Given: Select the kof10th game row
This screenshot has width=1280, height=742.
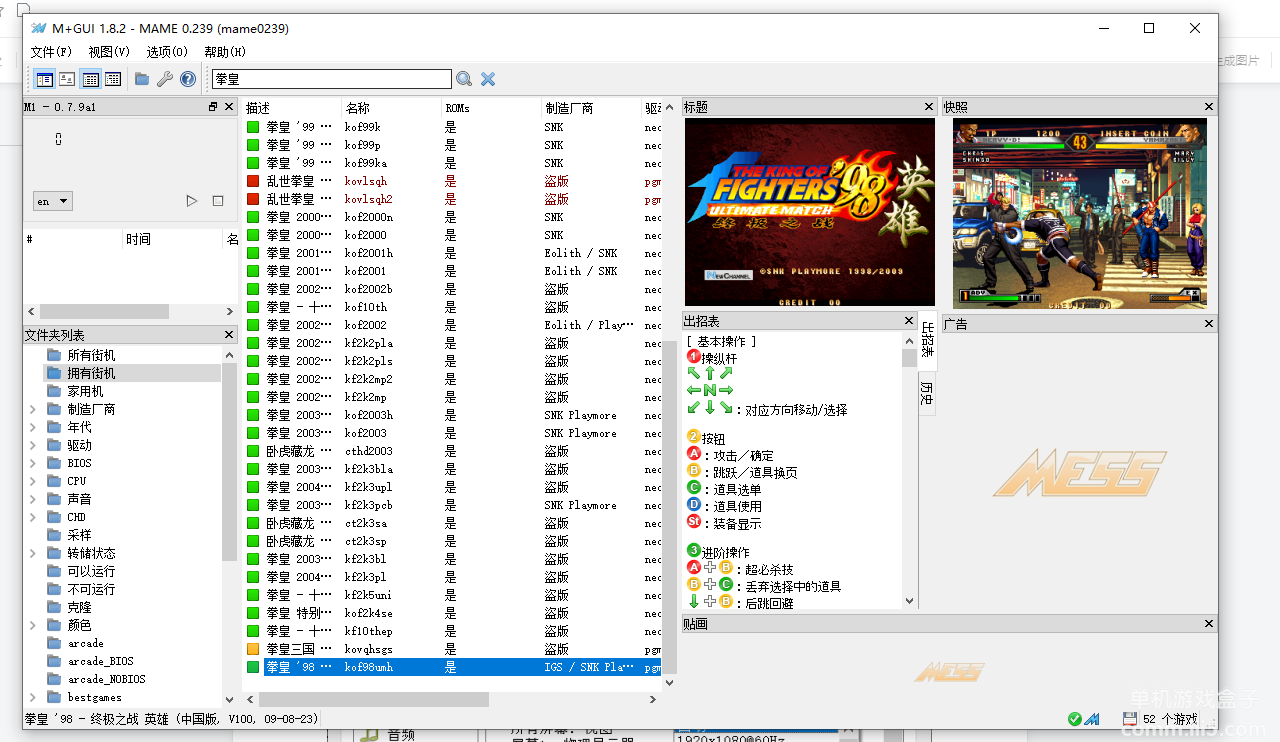Looking at the screenshot, I should pyautogui.click(x=453, y=307).
